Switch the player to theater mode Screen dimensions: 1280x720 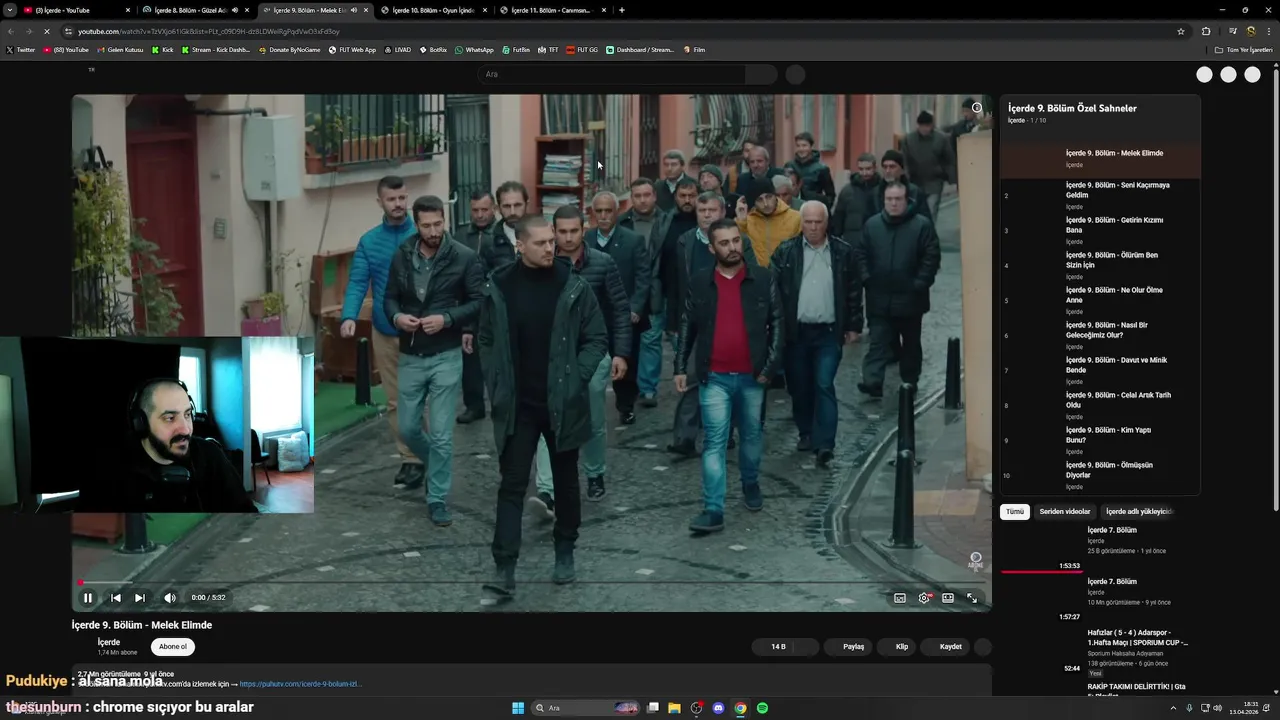click(x=948, y=598)
